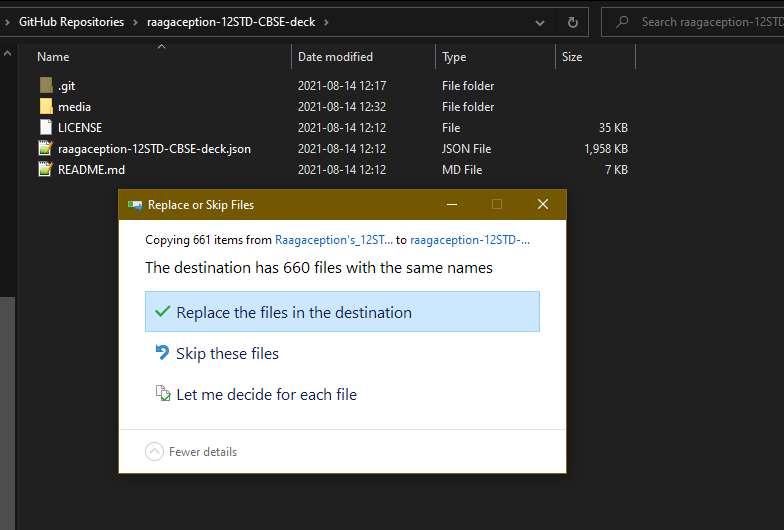
Task: Collapse dialog with Fewer details
Action: point(192,452)
